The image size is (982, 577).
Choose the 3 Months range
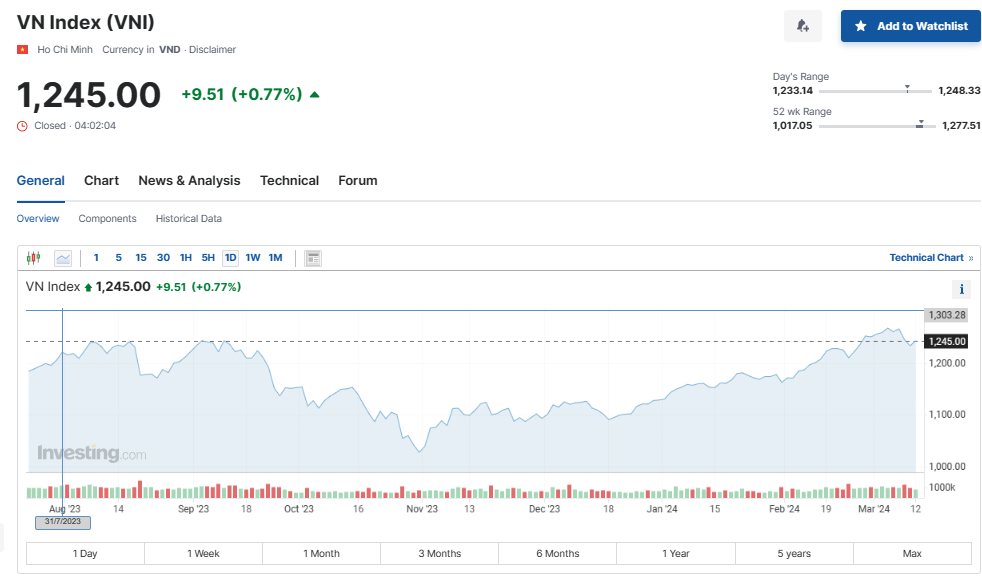point(439,554)
